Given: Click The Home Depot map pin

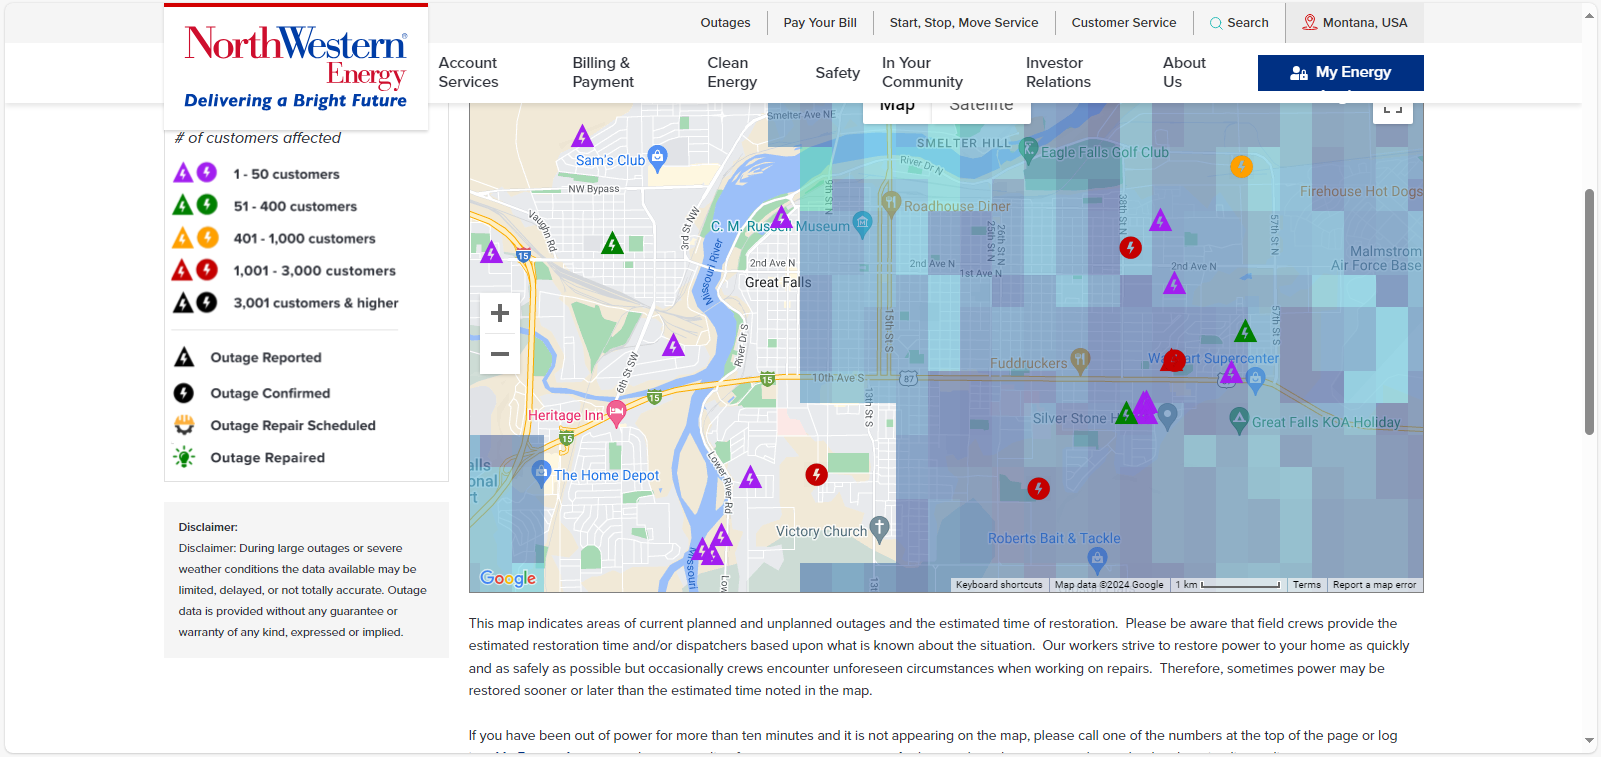Looking at the screenshot, I should coord(541,472).
